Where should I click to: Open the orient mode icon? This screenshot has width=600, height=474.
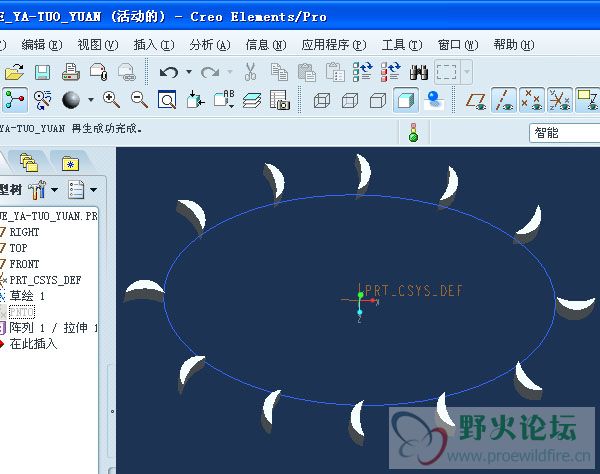point(42,100)
